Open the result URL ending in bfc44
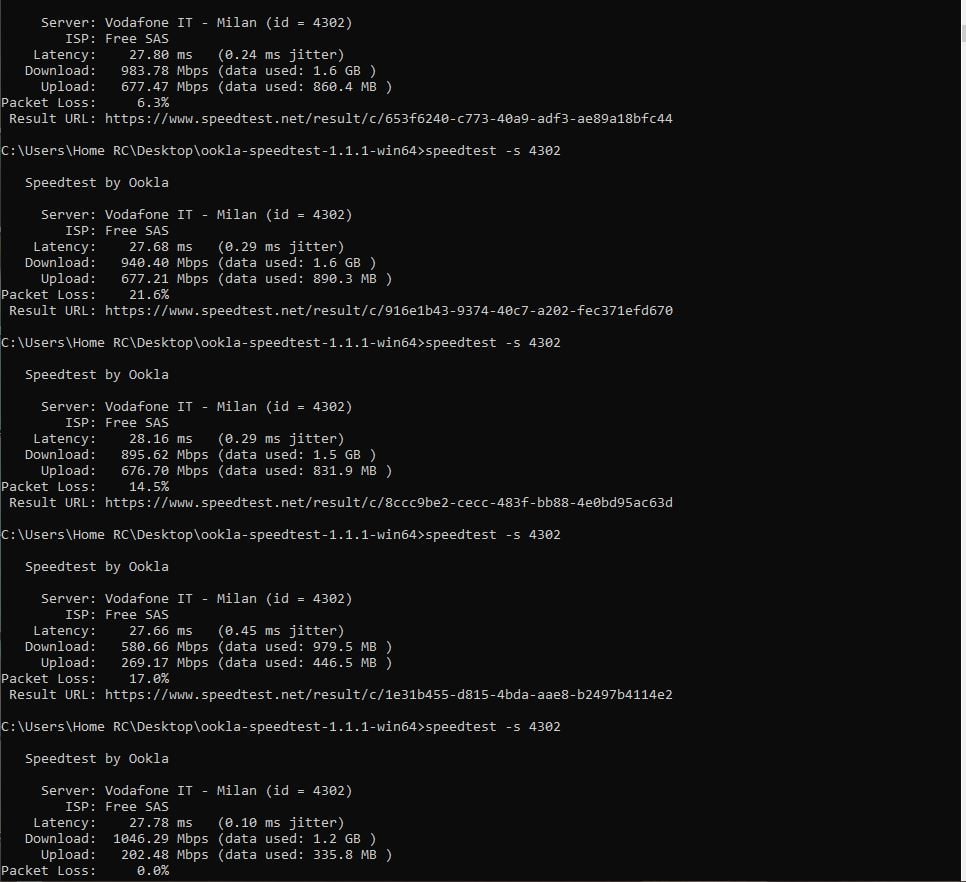This screenshot has width=966, height=882. pyautogui.click(x=388, y=119)
